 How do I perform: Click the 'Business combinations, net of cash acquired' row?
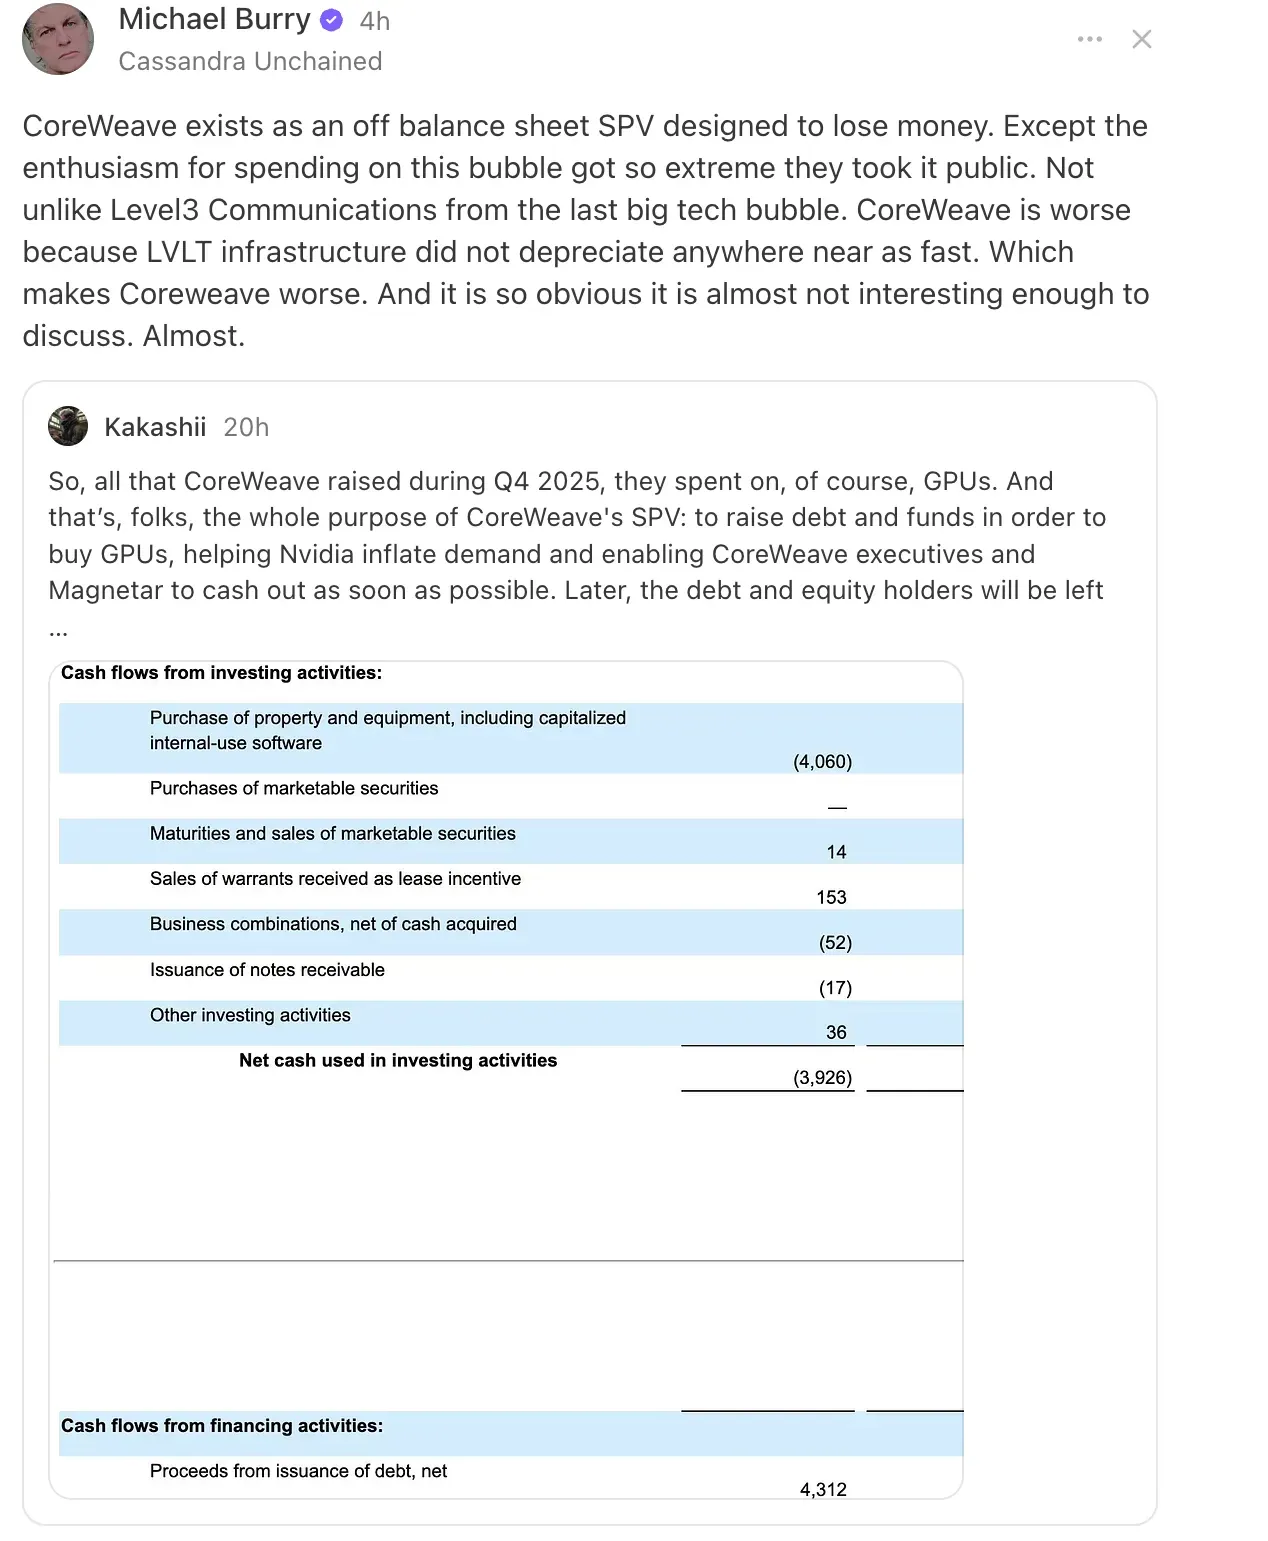pos(333,924)
